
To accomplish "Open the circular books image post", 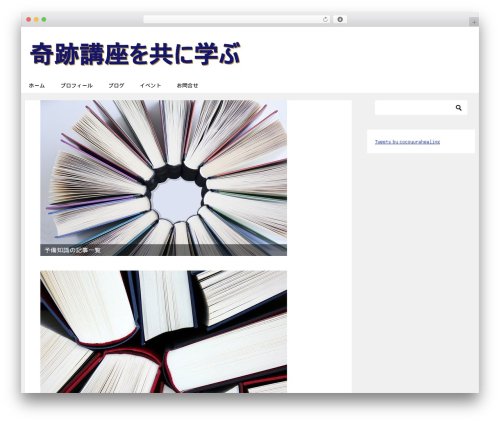I will 163,178.
